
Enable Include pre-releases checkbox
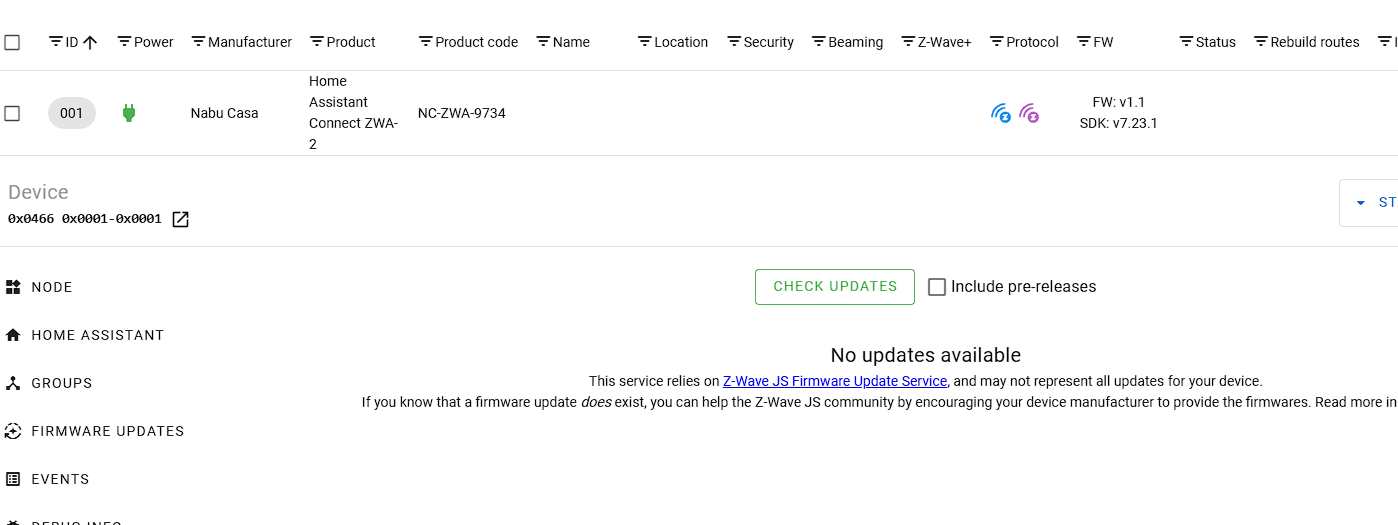pyautogui.click(x=937, y=287)
